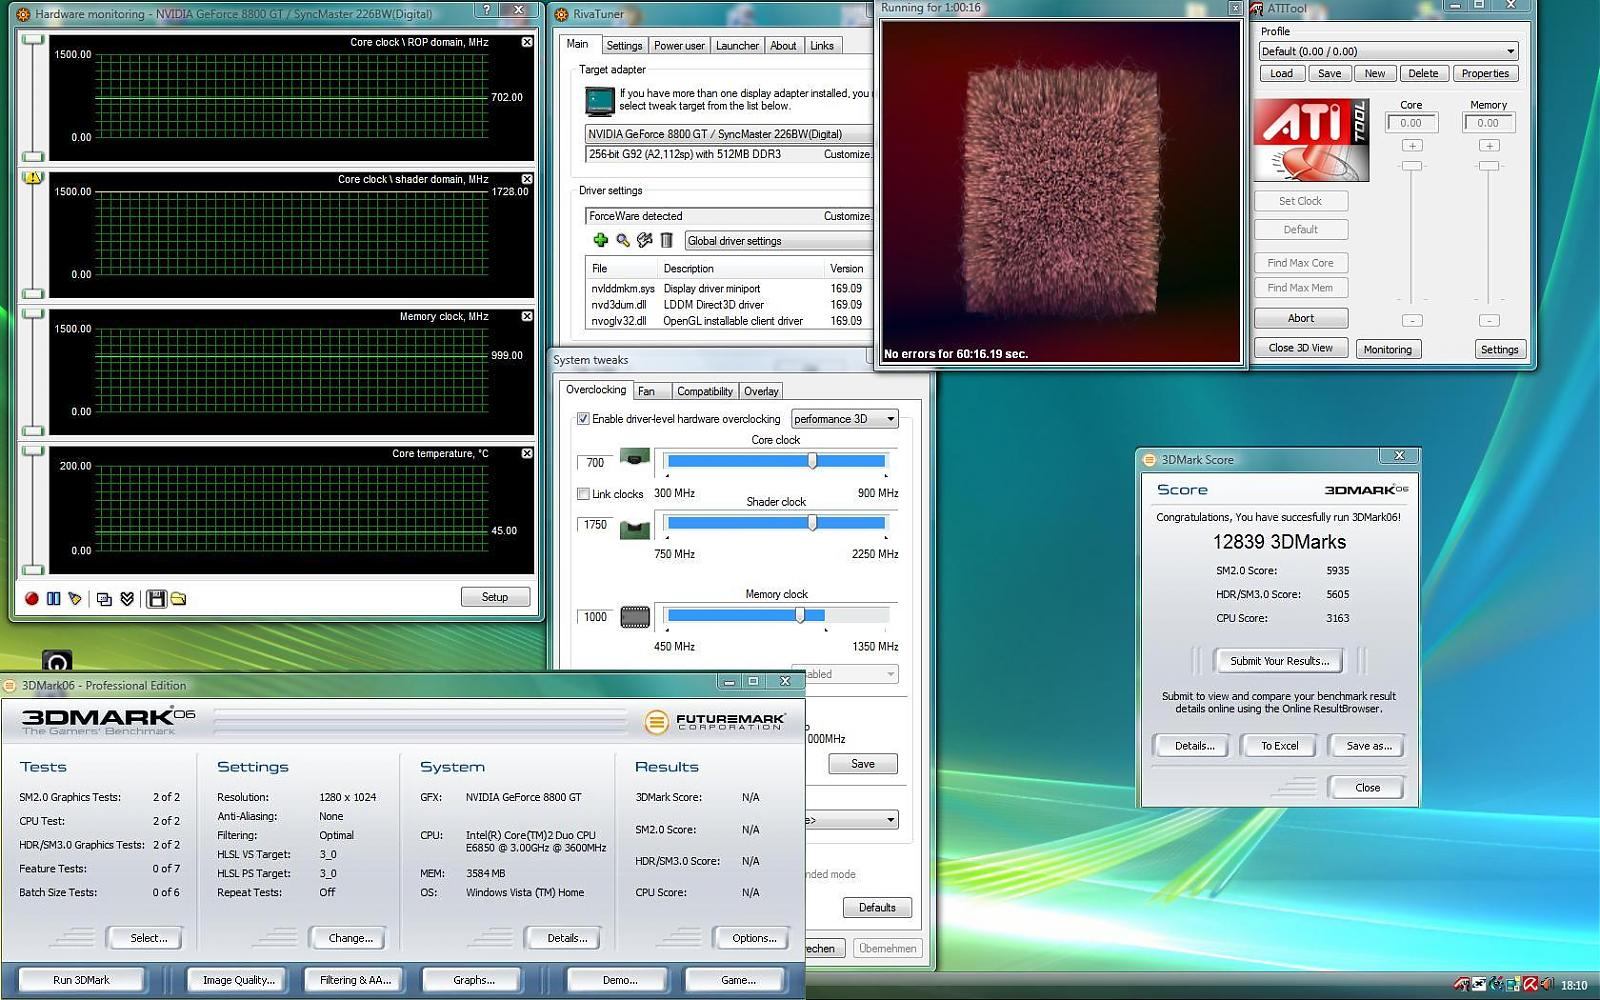This screenshot has height=1000, width=1600.
Task: Switch to RivaTuner Settings tab
Action: coord(624,46)
